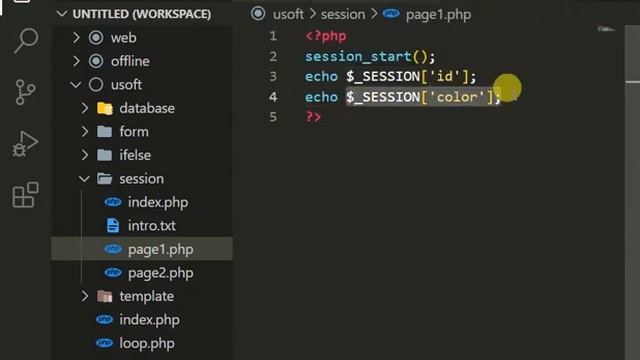Image resolution: width=640 pixels, height=360 pixels.
Task: Click the form folder icon
Action: (104, 131)
